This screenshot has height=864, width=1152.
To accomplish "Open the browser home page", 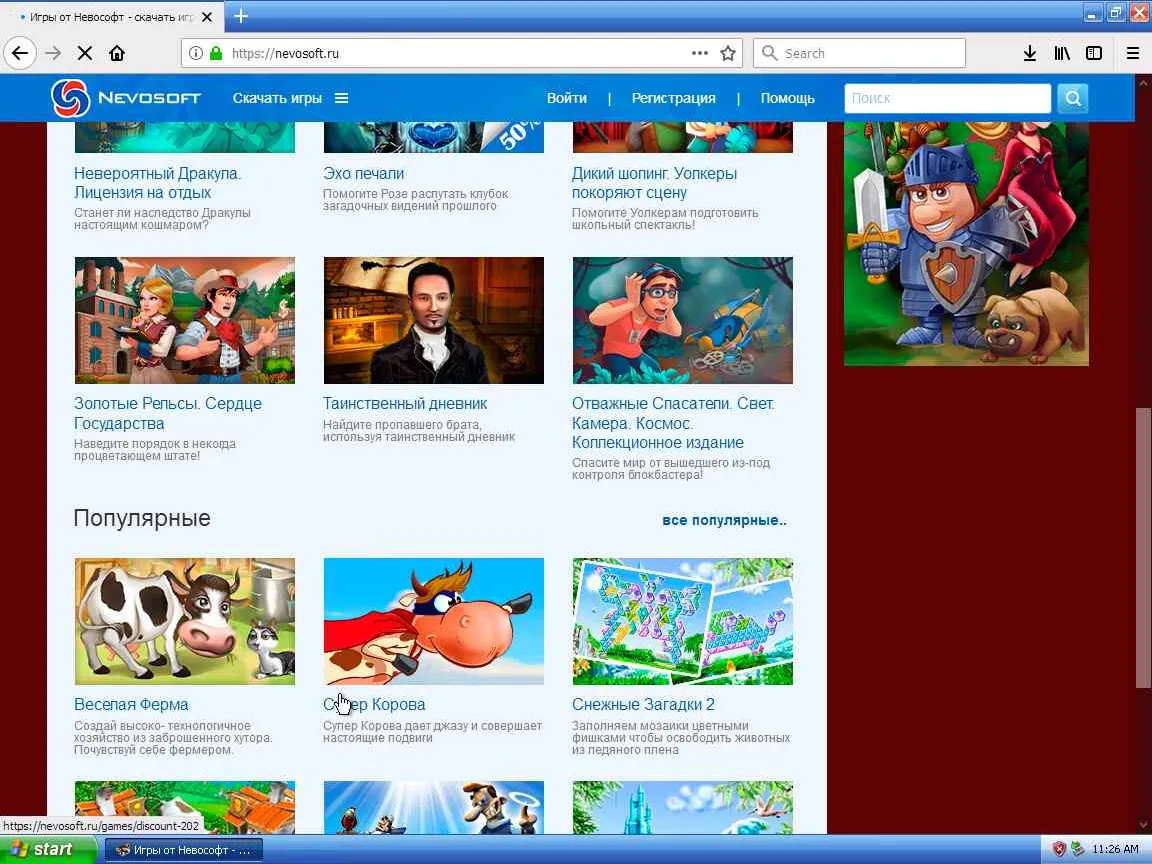I will click(117, 53).
